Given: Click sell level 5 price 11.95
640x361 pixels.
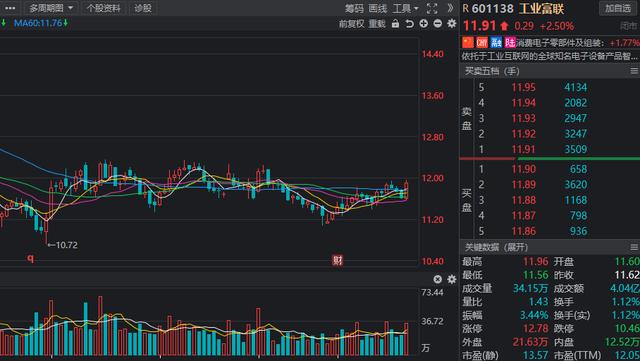Looking at the screenshot, I should pyautogui.click(x=523, y=87).
